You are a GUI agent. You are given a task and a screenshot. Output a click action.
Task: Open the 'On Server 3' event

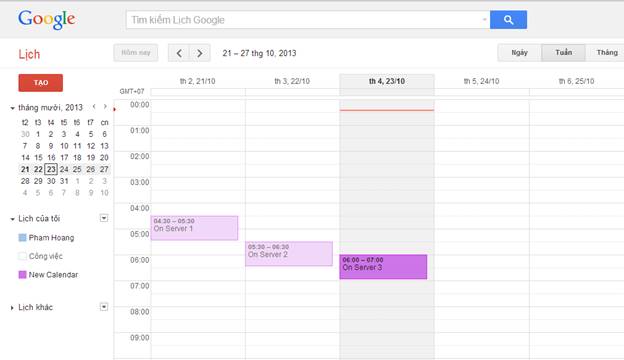(383, 267)
